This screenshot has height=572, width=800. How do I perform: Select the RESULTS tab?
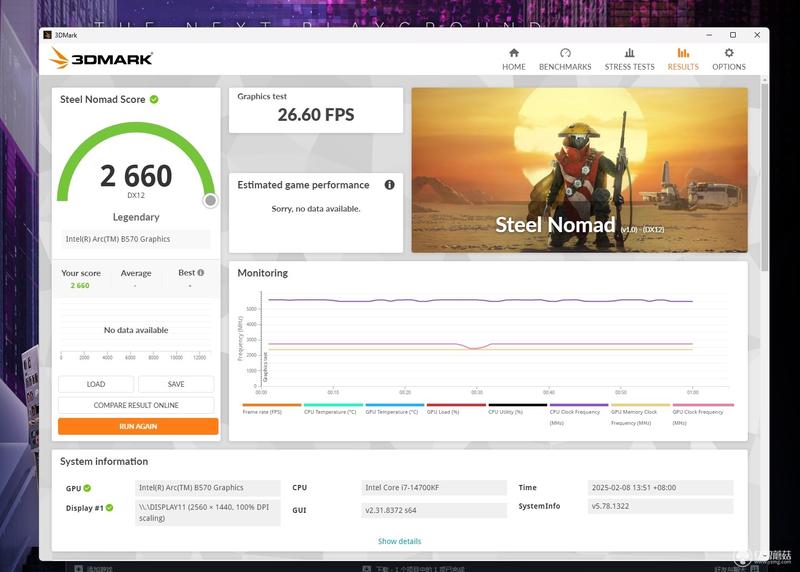click(x=683, y=59)
